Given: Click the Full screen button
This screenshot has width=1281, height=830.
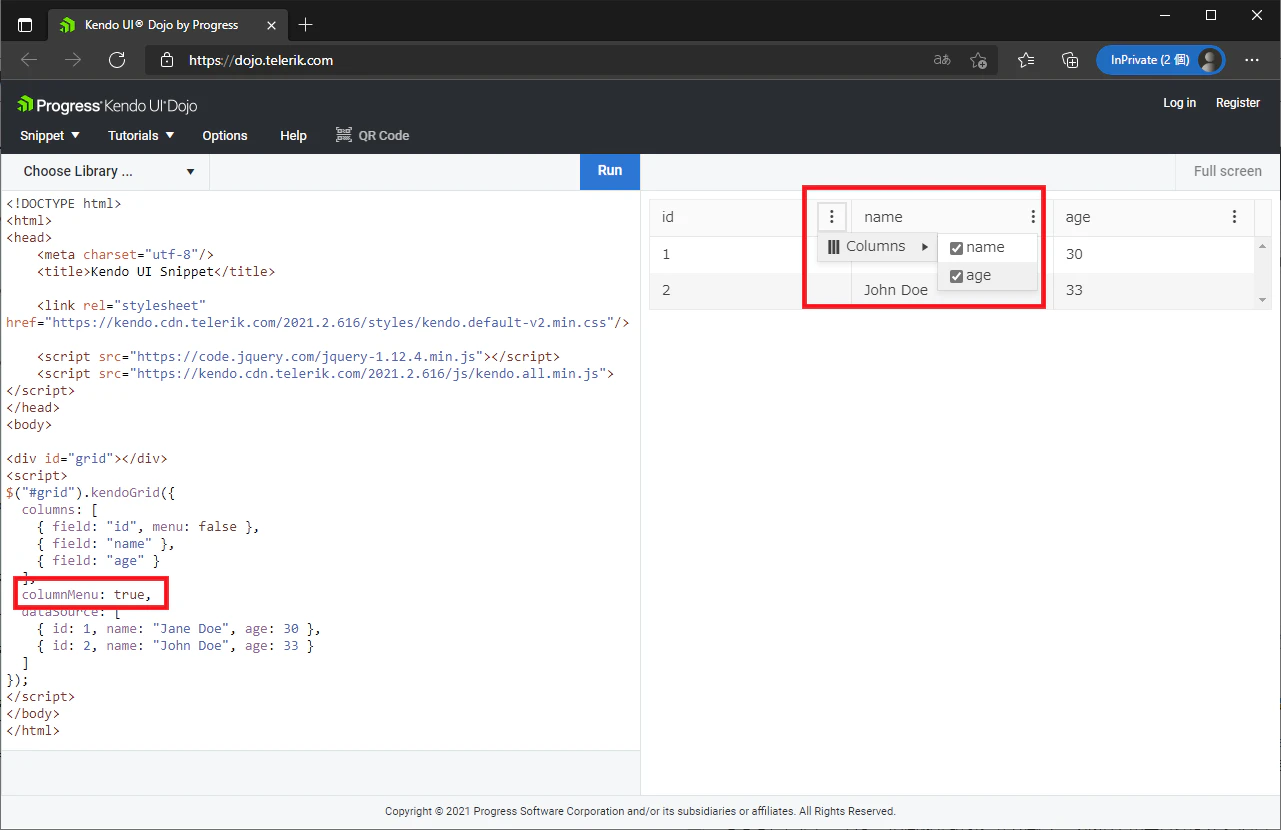Looking at the screenshot, I should click(x=1228, y=171).
